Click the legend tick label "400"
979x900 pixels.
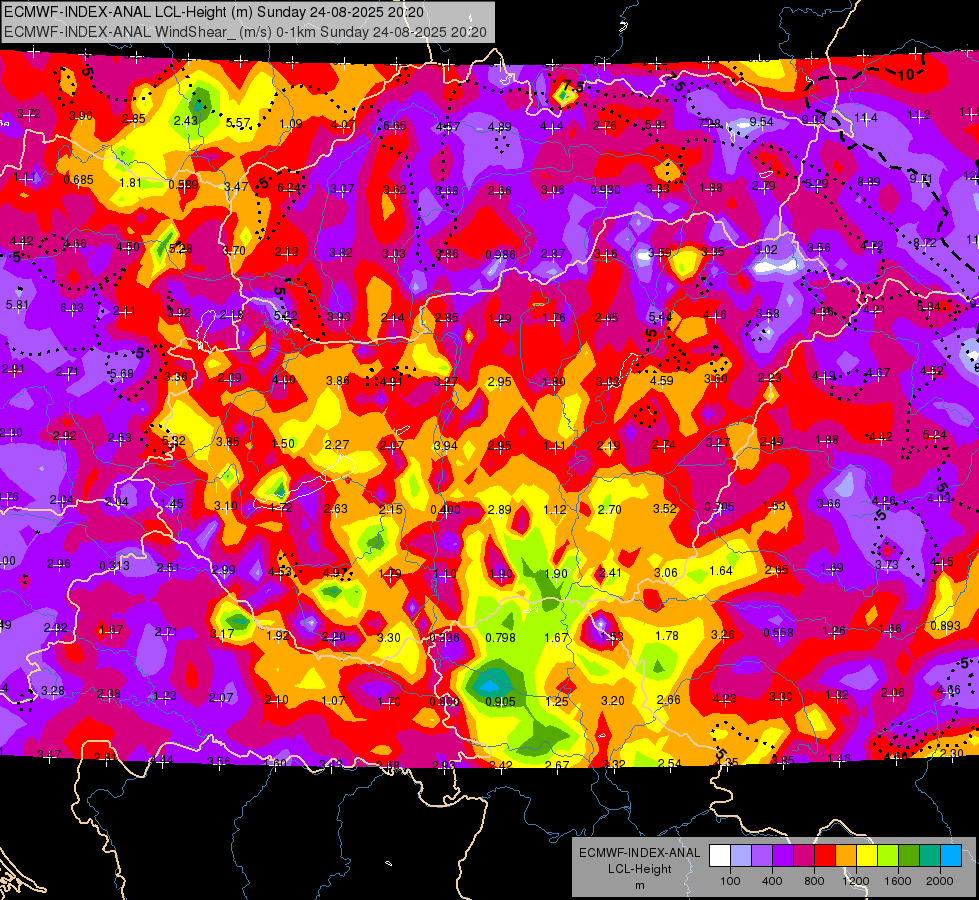point(772,881)
